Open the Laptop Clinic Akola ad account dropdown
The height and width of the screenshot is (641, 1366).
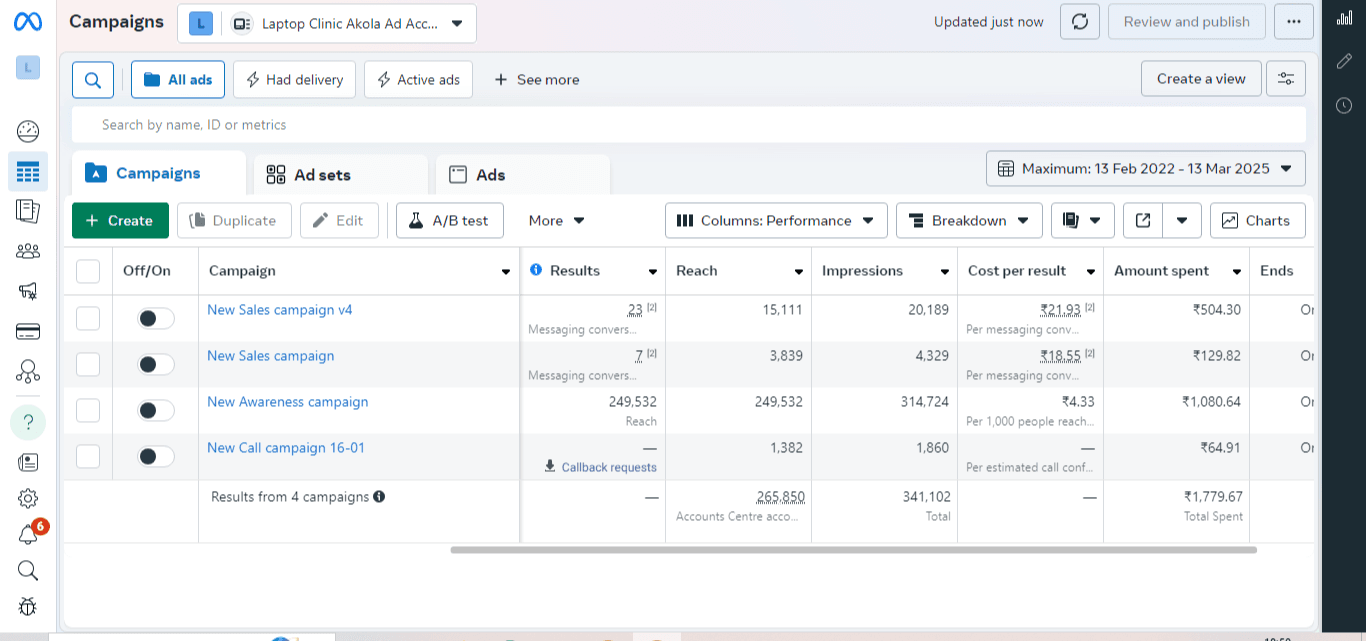tap(327, 23)
